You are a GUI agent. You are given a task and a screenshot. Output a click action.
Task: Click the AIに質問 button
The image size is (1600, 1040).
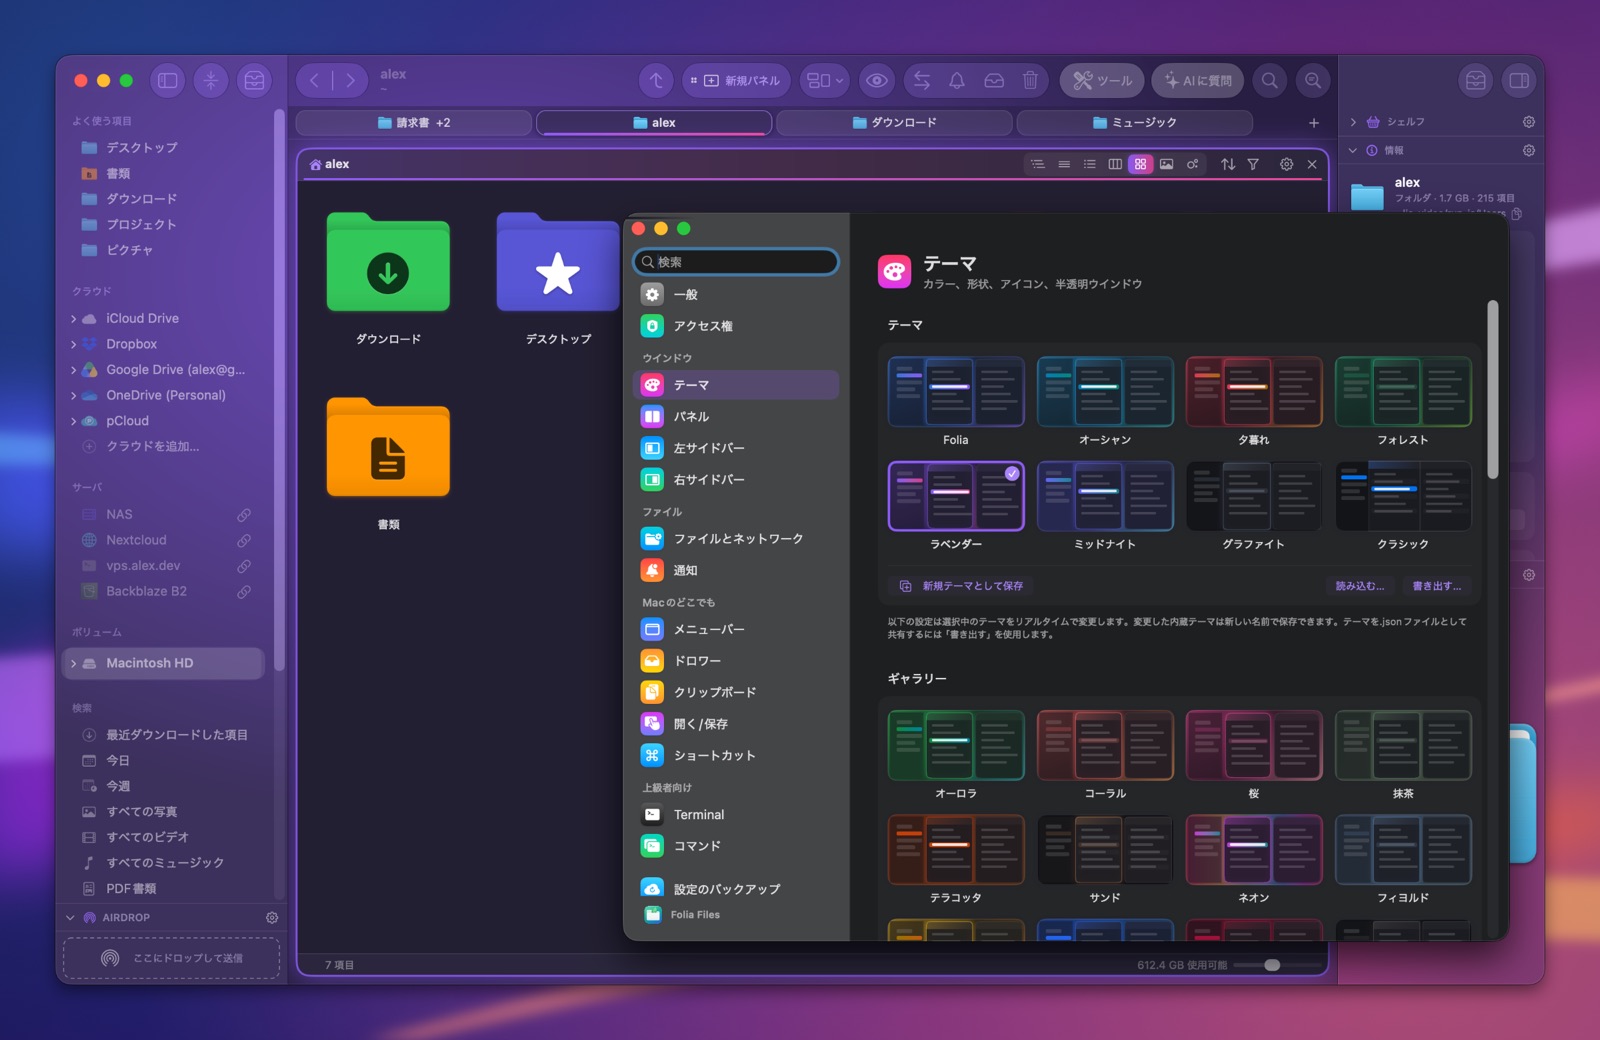click(x=1198, y=81)
